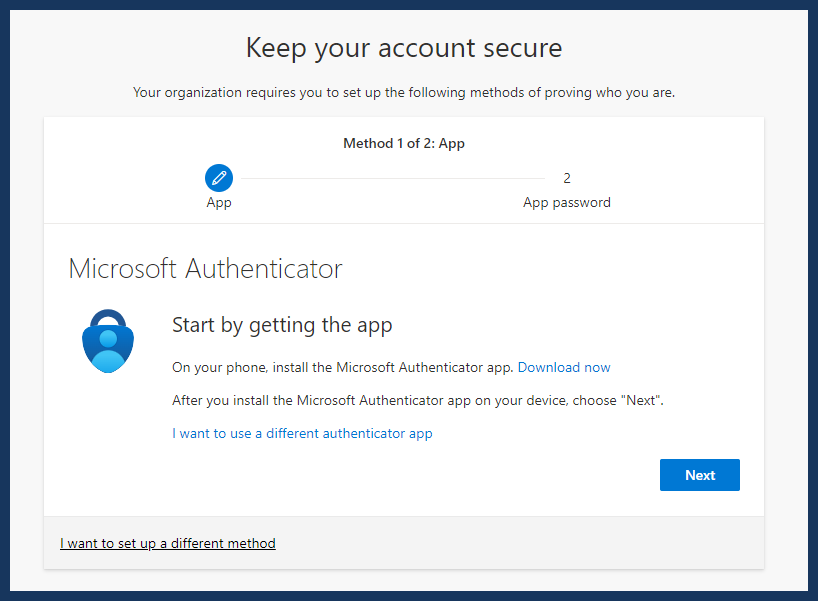The image size is (818, 601).
Task: Select step number 2 in the progress tracker
Action: click(567, 178)
